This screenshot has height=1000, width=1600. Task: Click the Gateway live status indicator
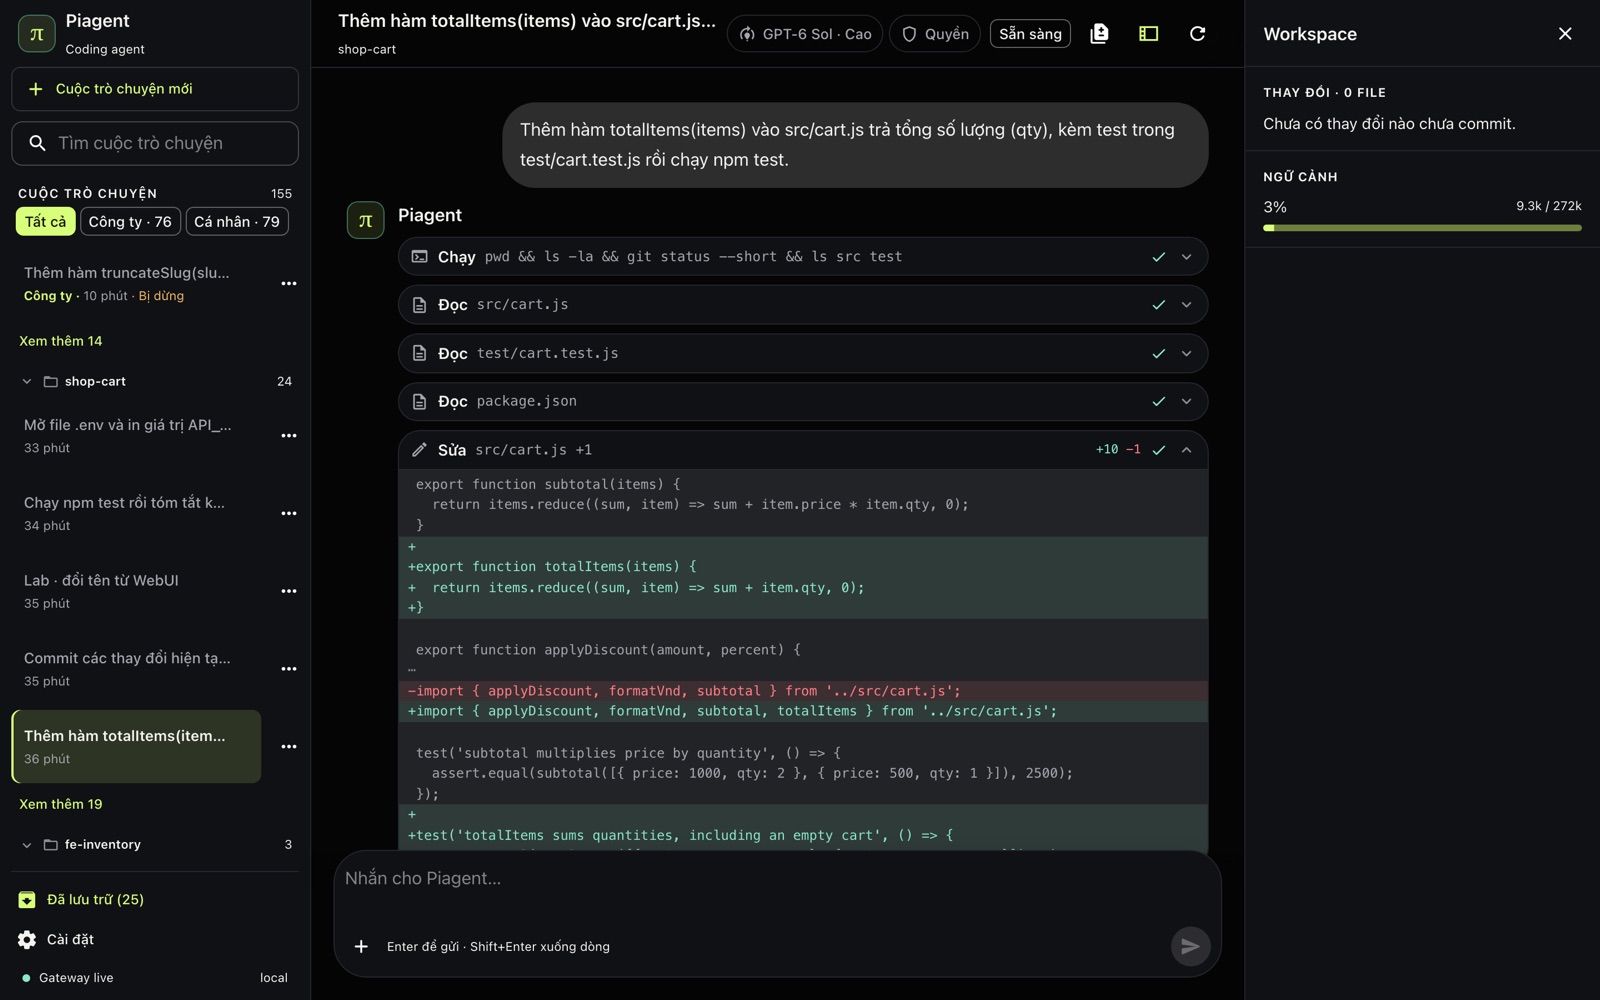tap(68, 978)
